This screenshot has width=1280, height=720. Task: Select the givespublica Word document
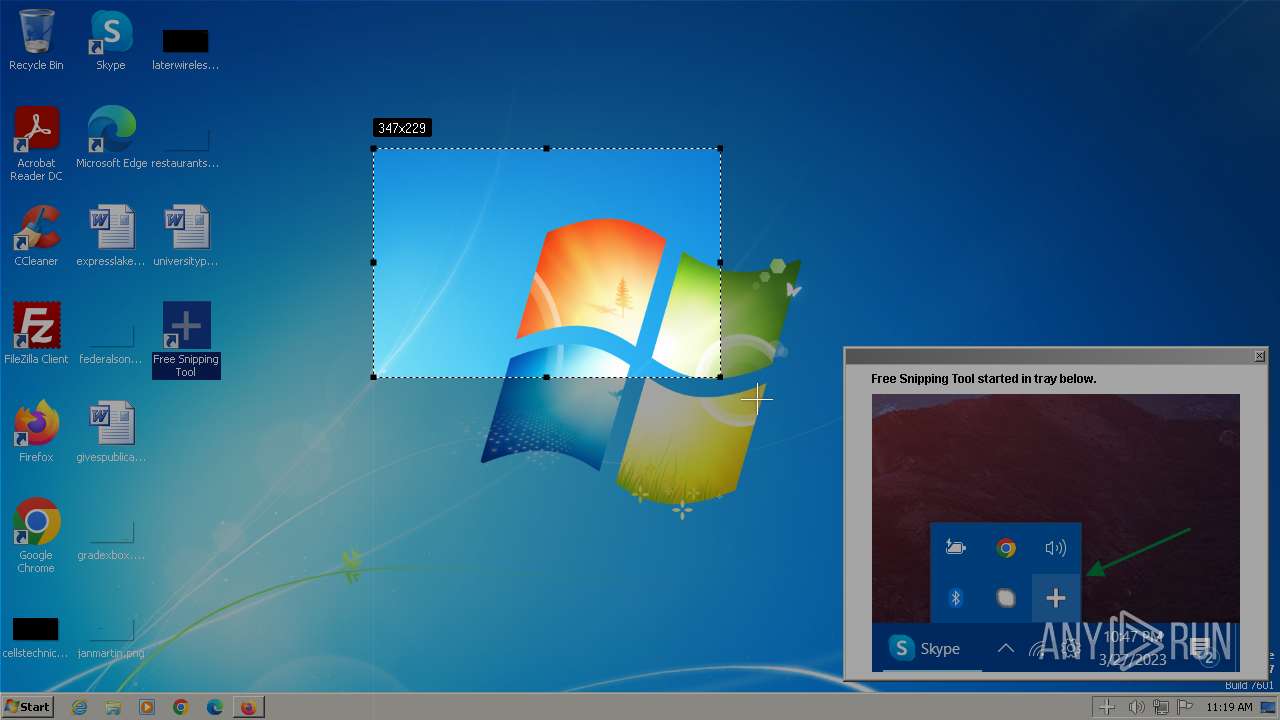point(111,432)
